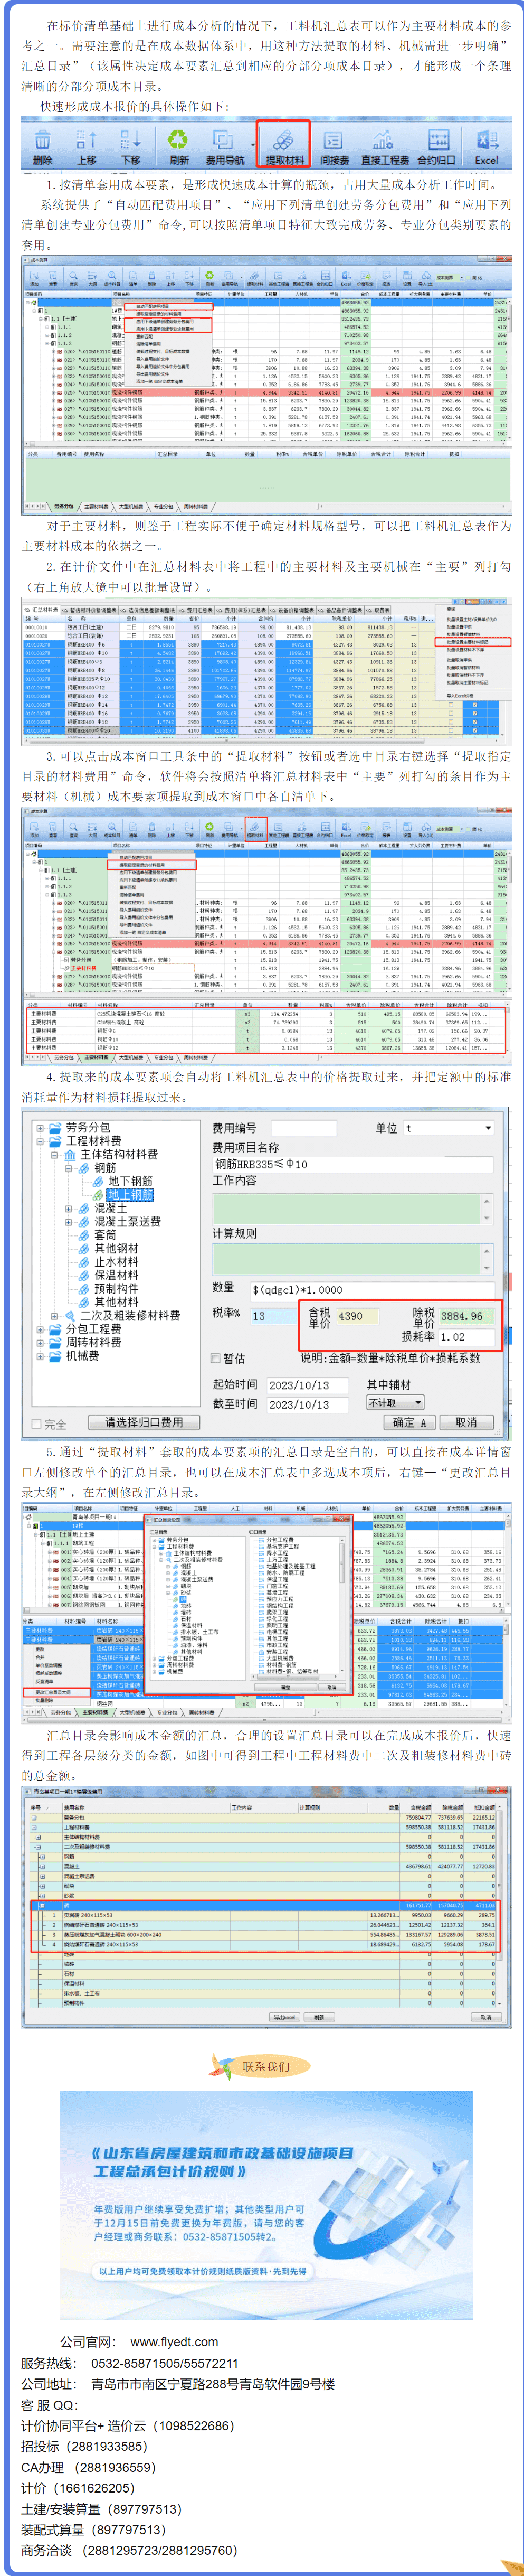The image size is (524, 2576).
Task: Open the 费用导航 toolbar icon
Action: [x=224, y=140]
